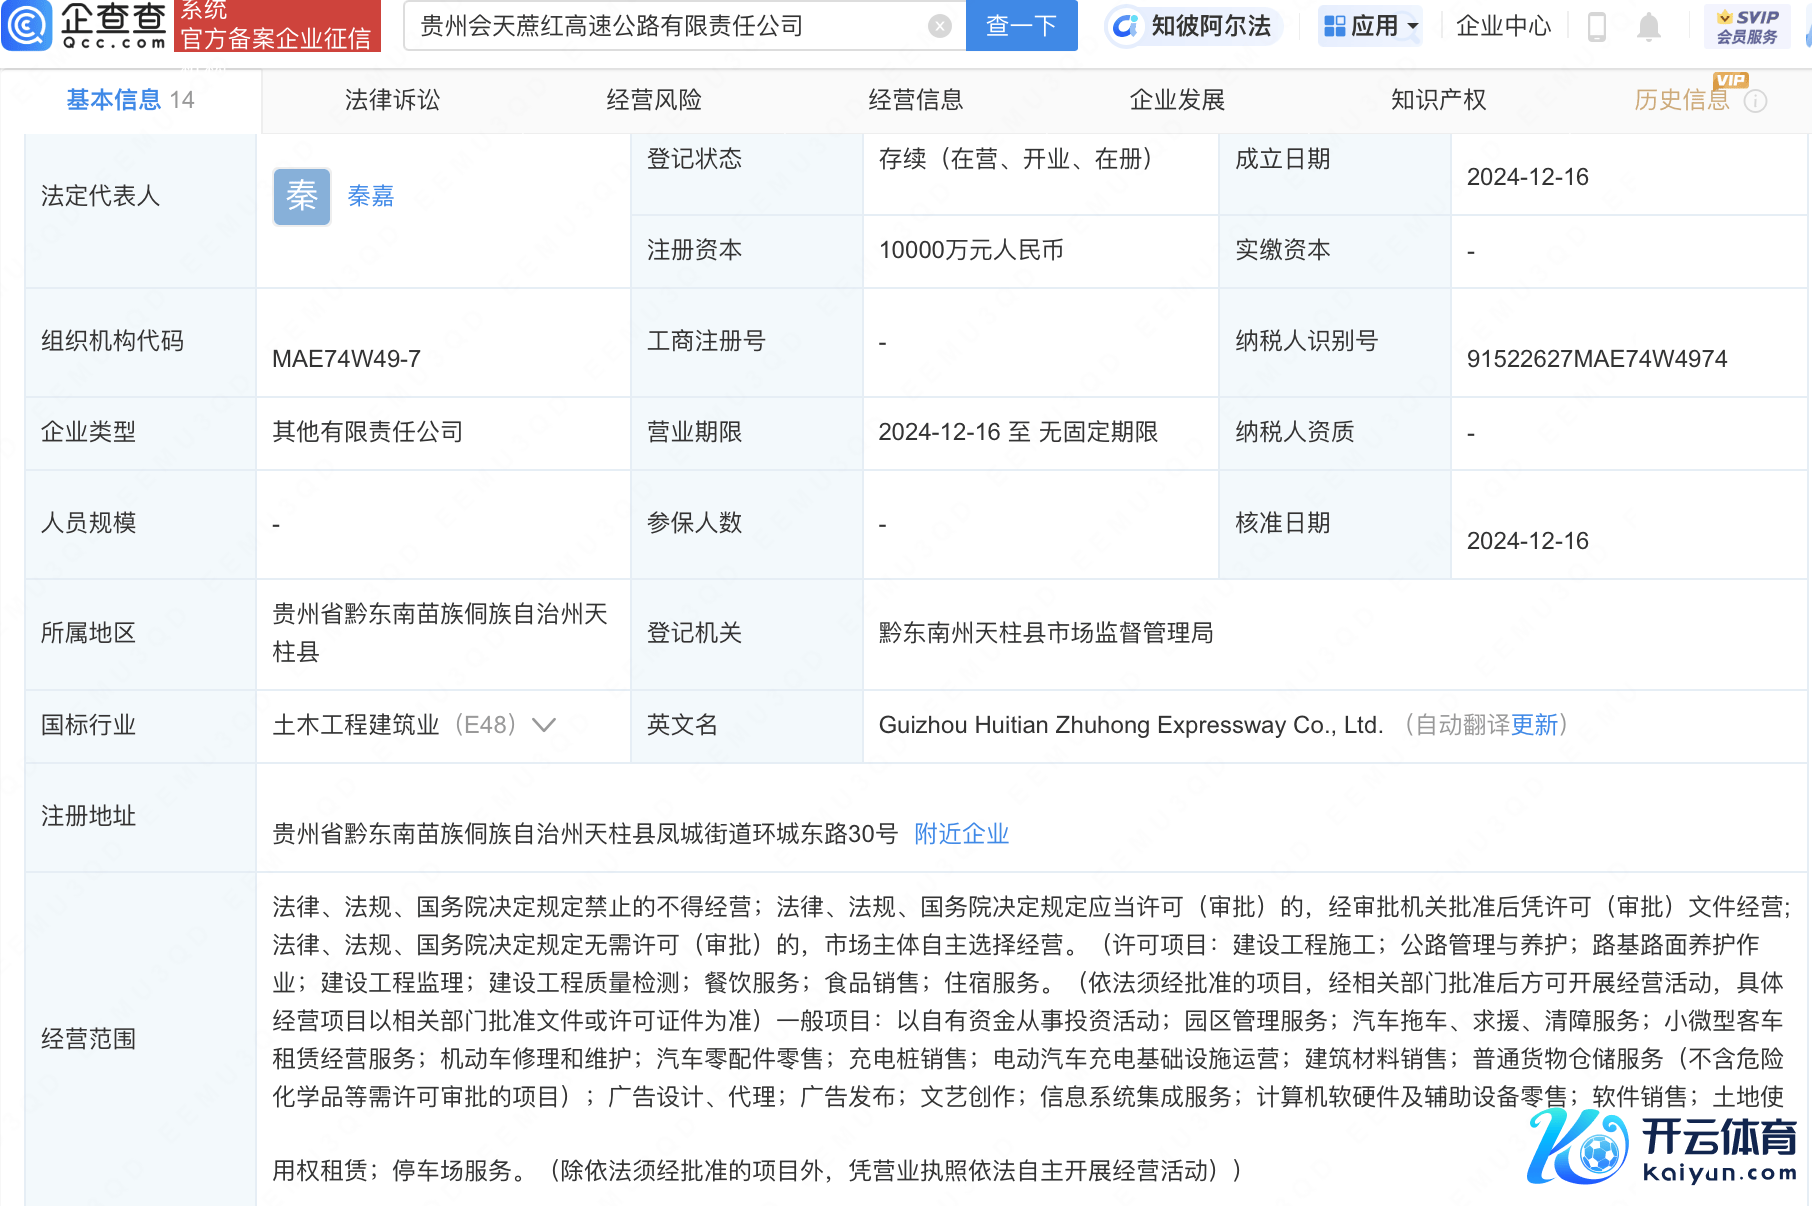Open SVIP 会员服务 badge

tap(1746, 27)
